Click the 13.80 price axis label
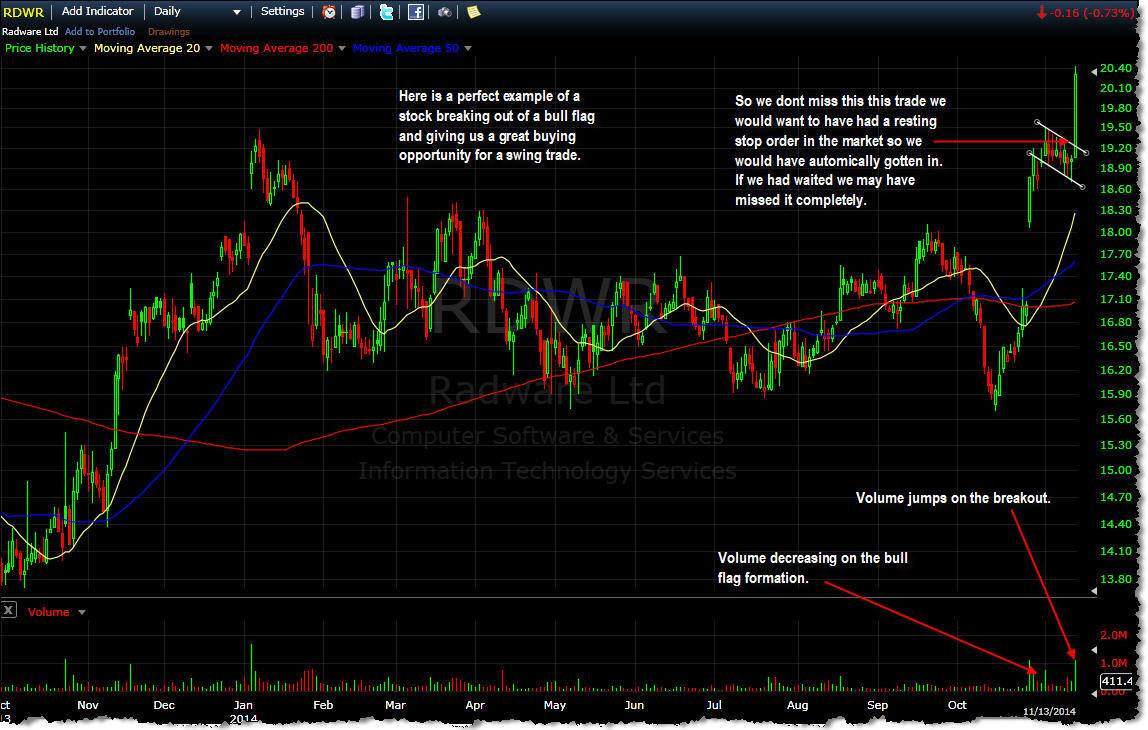 [1116, 578]
